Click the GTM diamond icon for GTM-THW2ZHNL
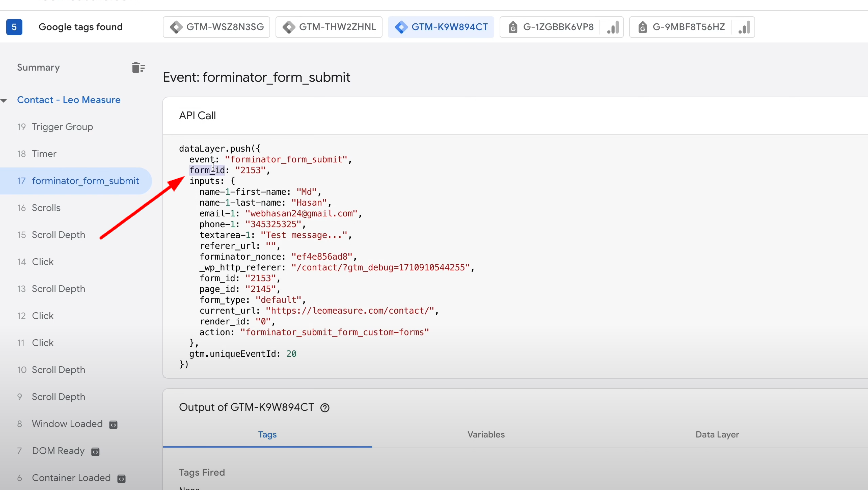868x490 pixels. pos(288,27)
